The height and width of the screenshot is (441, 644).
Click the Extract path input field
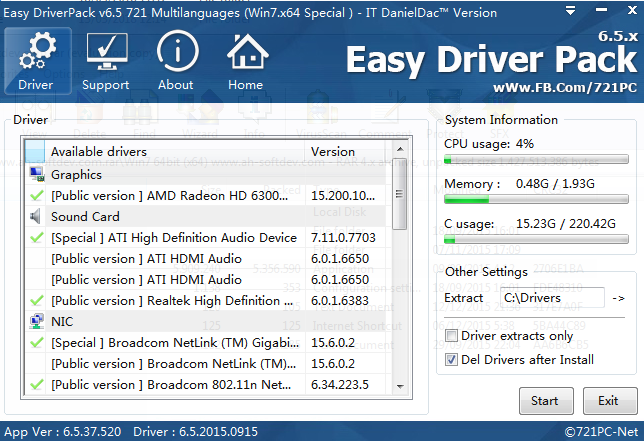tap(552, 298)
